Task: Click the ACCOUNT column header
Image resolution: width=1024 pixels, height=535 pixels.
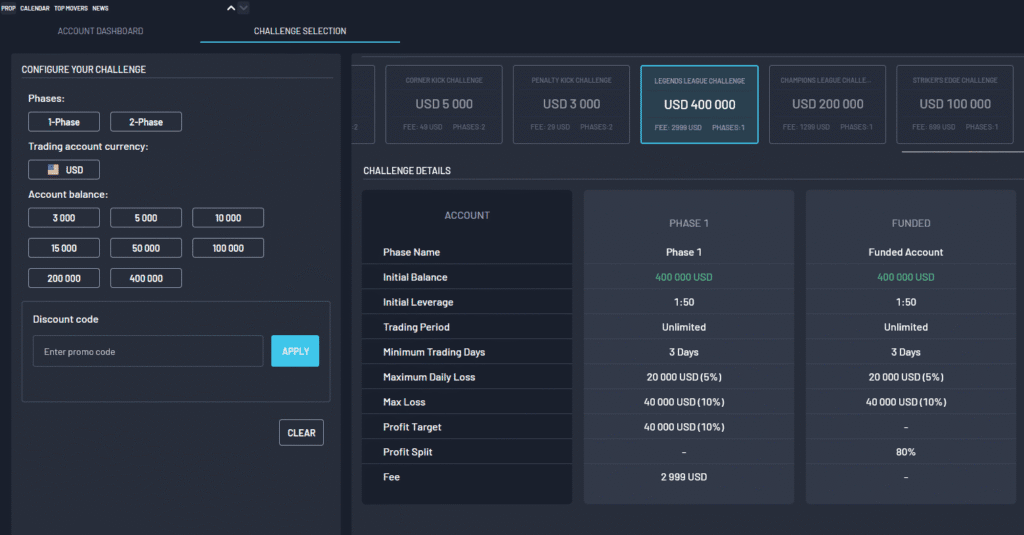Action: 467,216
